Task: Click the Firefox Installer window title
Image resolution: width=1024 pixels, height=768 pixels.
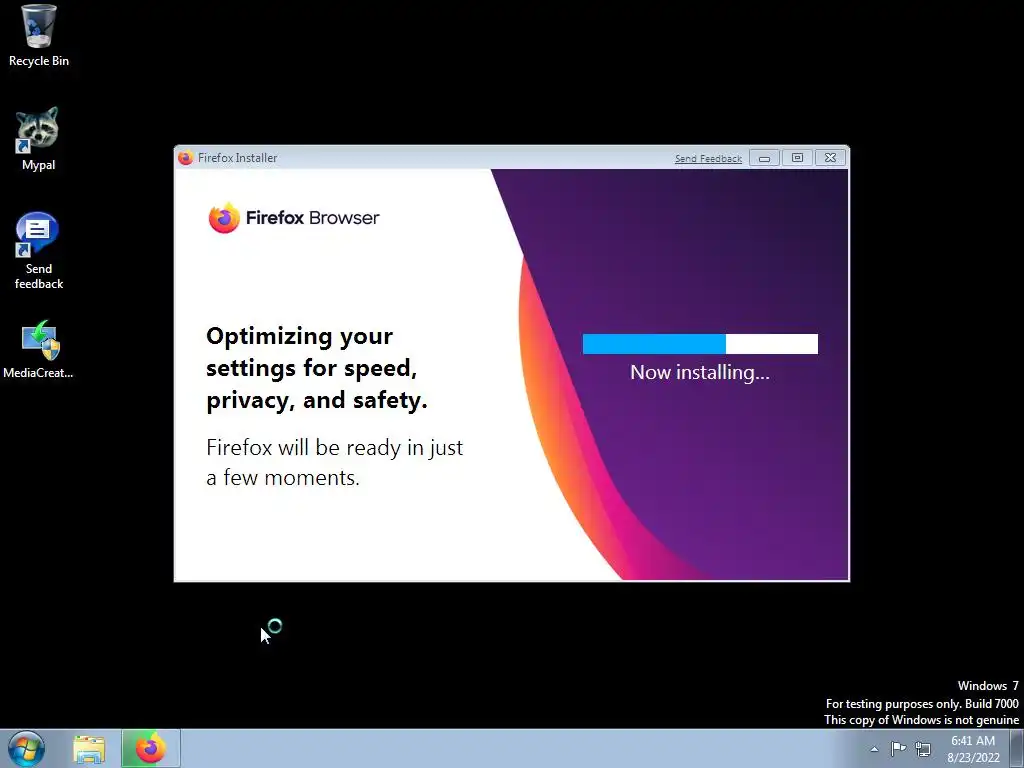Action: [237, 158]
